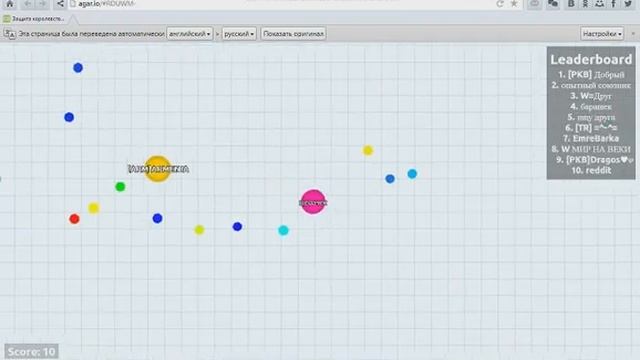The image size is (640, 360).
Task: Click the Leaderboard heading
Action: [x=591, y=60]
